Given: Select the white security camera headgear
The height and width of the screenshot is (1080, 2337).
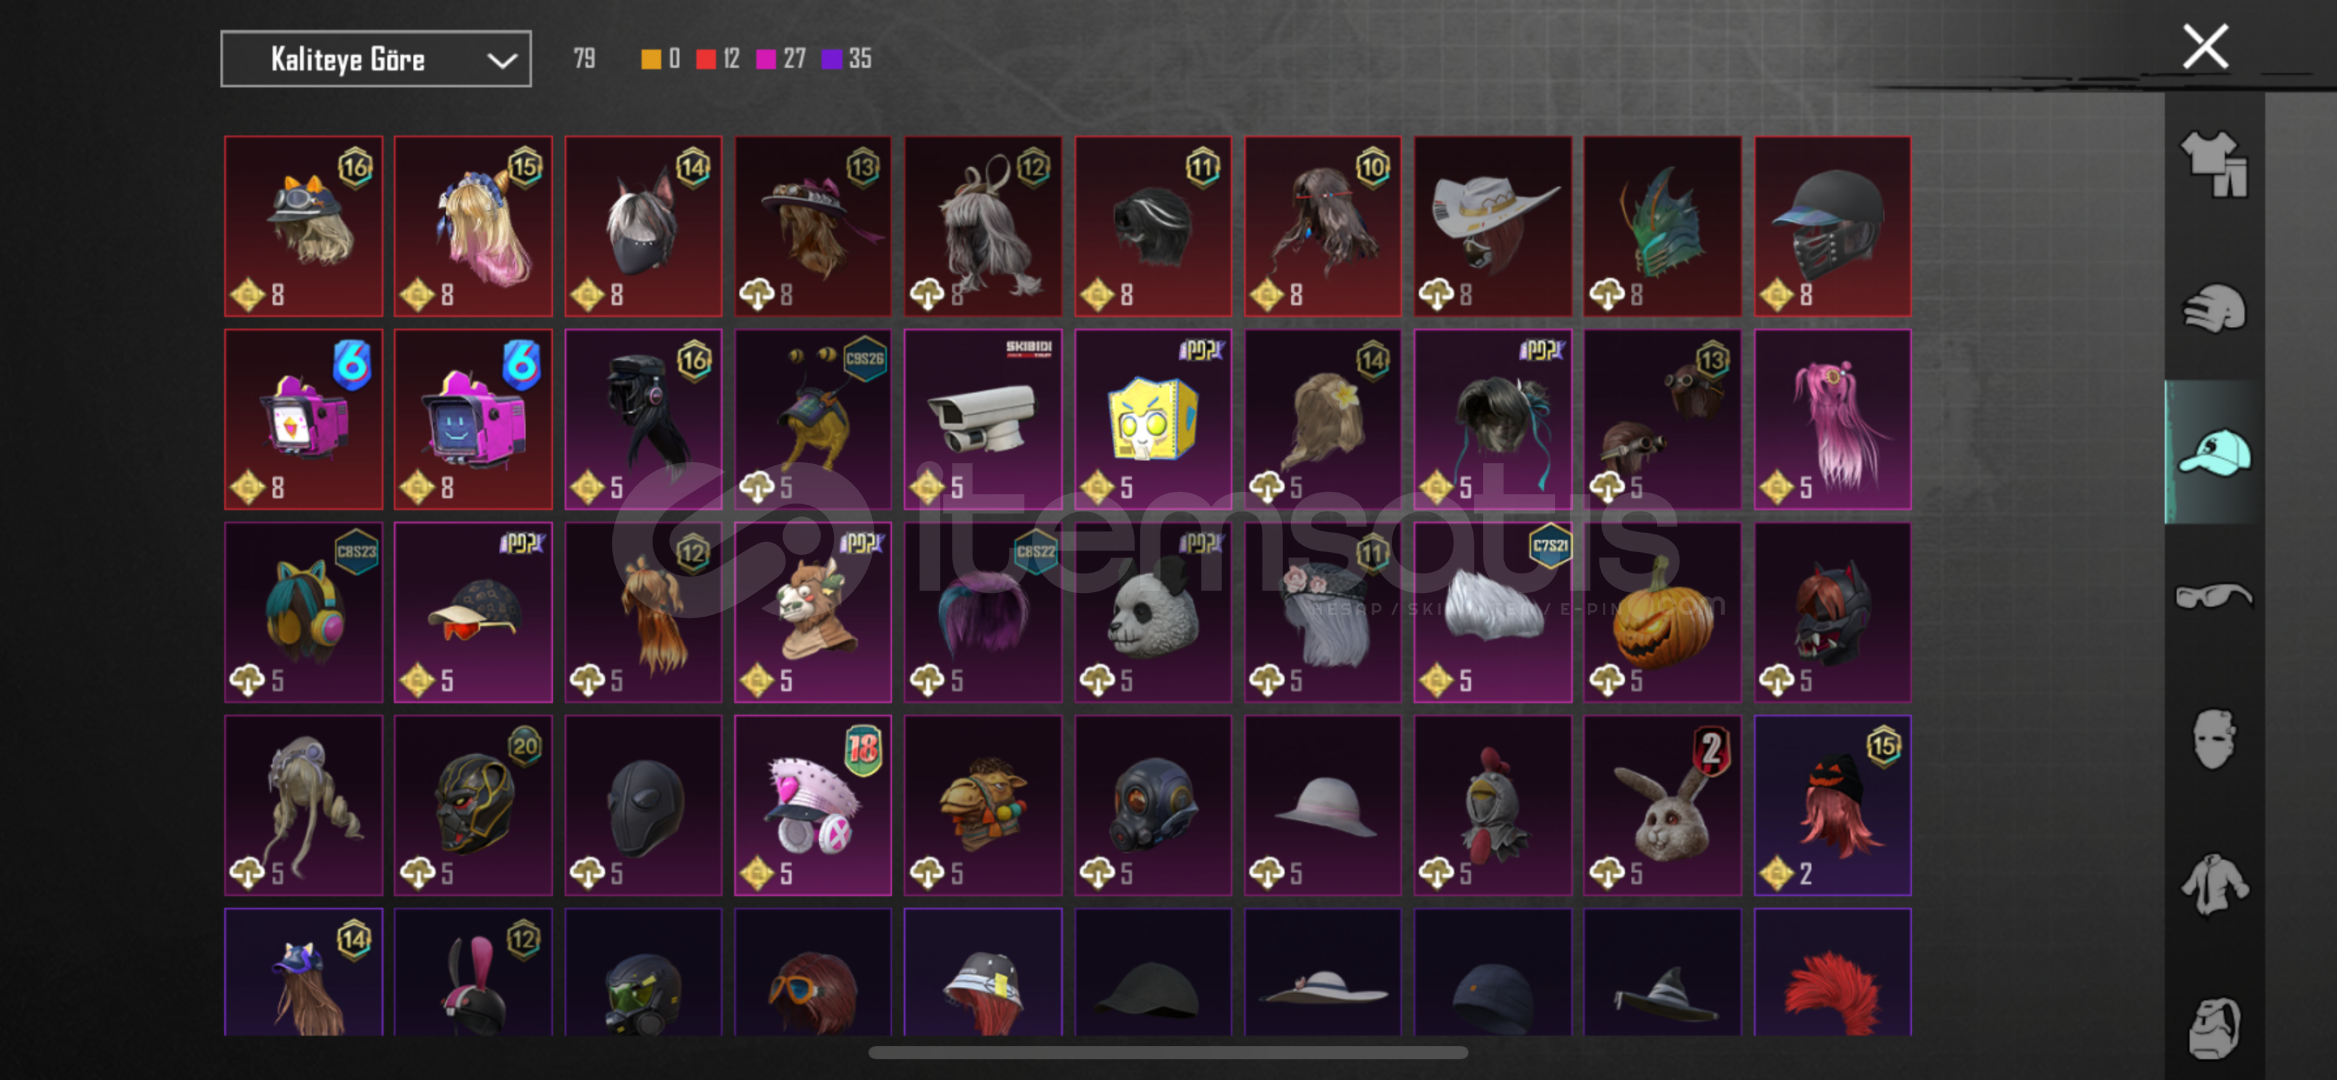Looking at the screenshot, I should (x=983, y=420).
